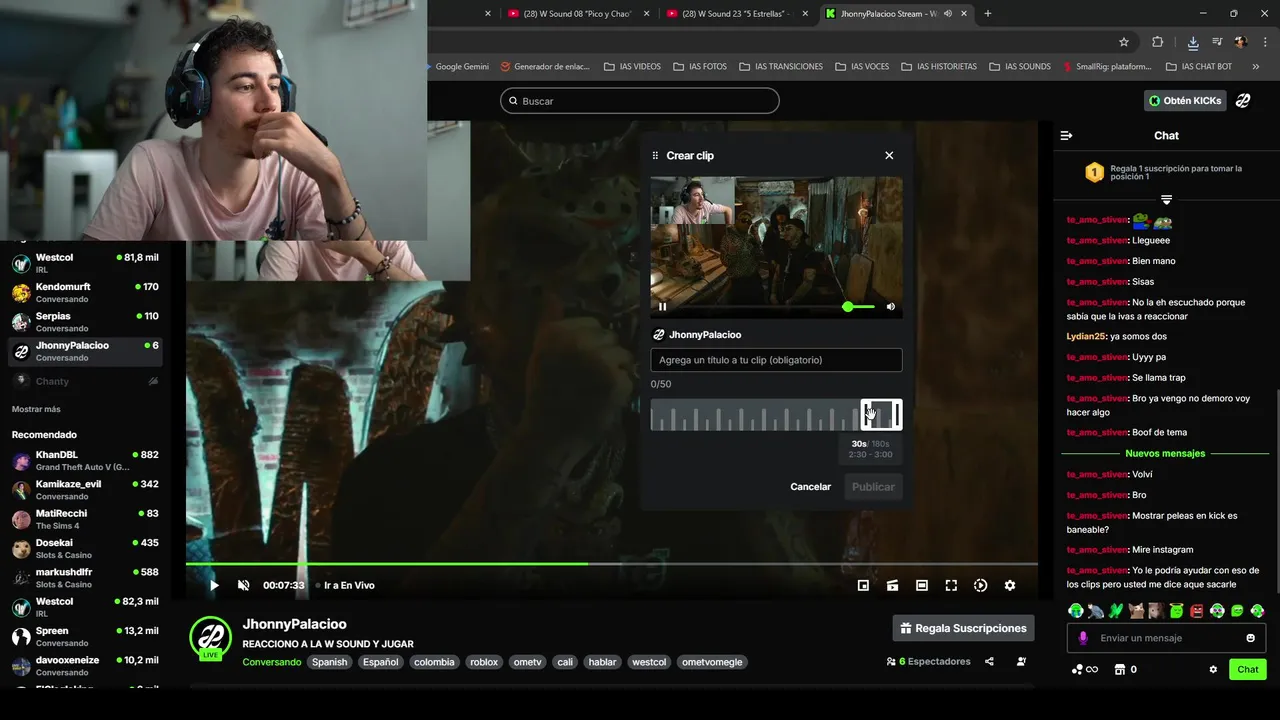Unmute the stream player volume
Image resolution: width=1280 pixels, height=720 pixels.
point(243,585)
